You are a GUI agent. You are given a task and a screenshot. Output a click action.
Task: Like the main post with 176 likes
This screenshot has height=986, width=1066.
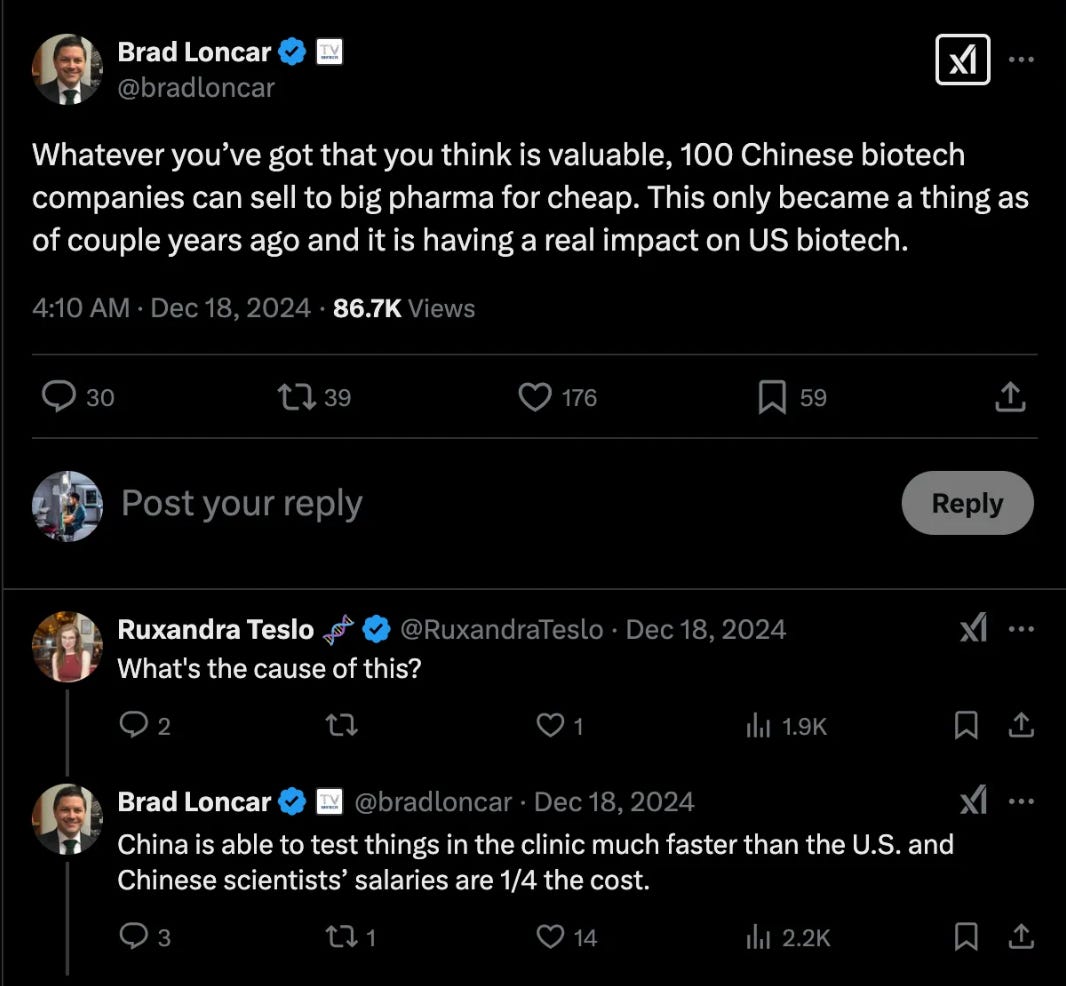(x=536, y=397)
